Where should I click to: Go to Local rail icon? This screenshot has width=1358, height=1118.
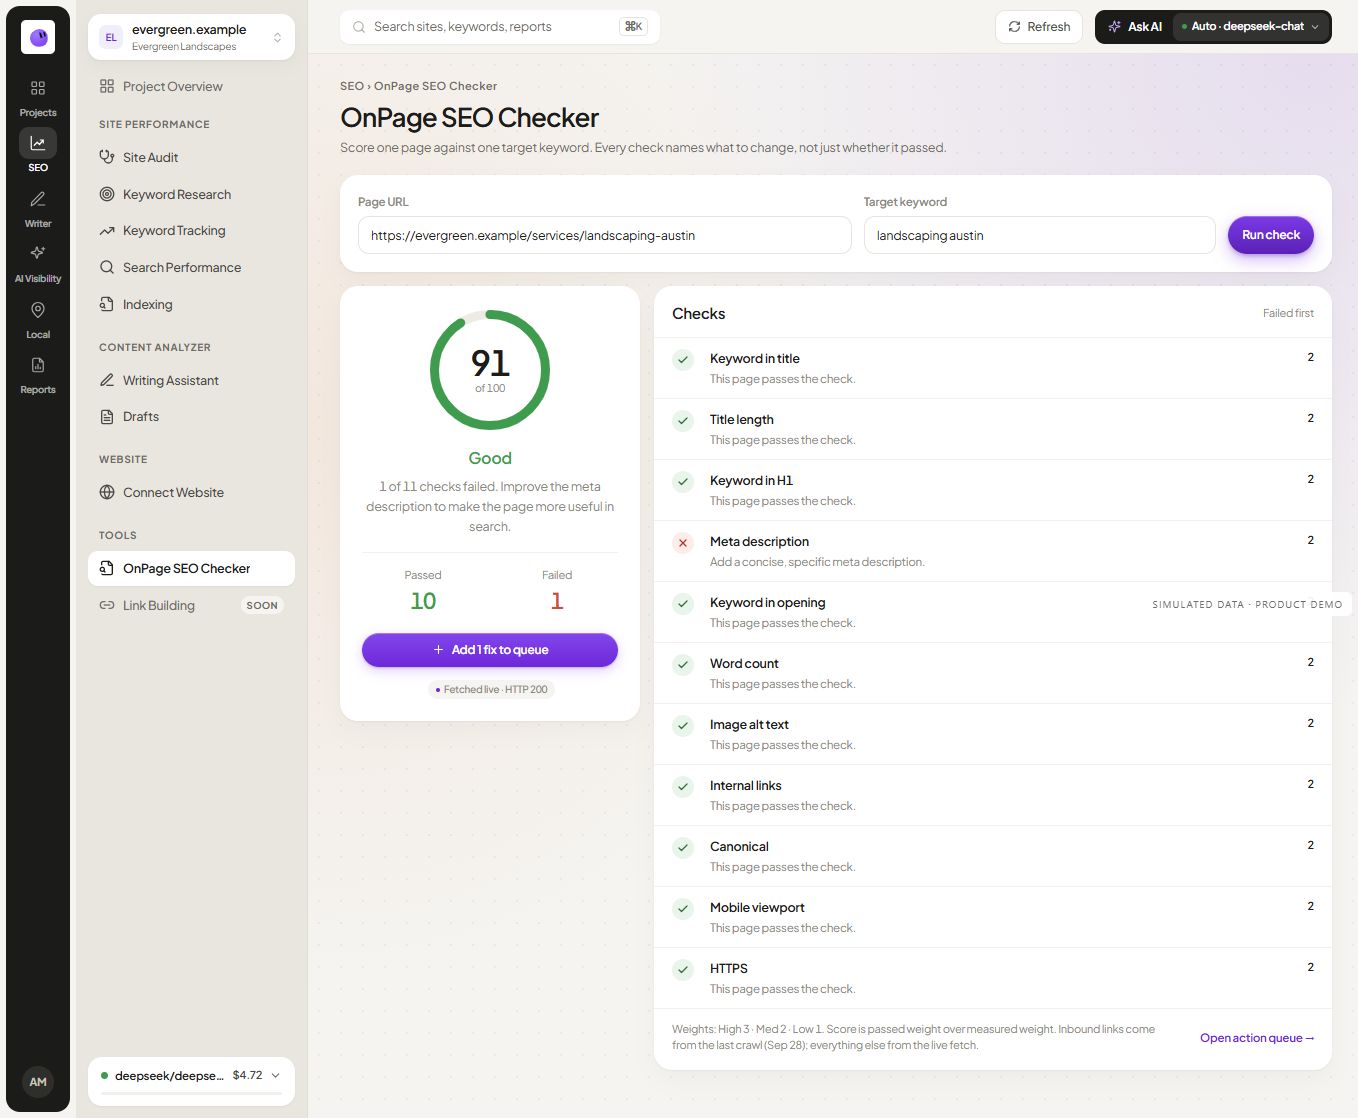click(38, 319)
